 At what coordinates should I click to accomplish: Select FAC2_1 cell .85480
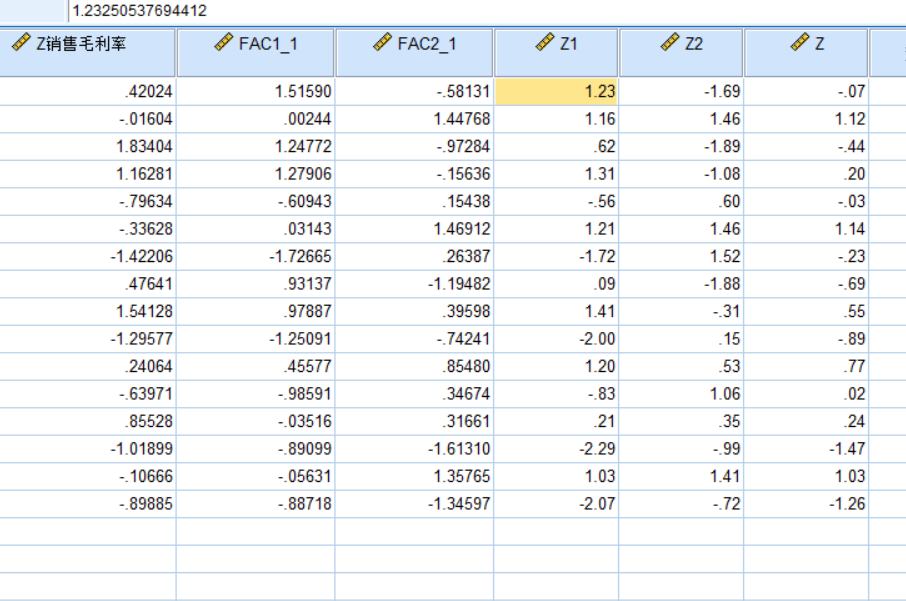point(414,366)
